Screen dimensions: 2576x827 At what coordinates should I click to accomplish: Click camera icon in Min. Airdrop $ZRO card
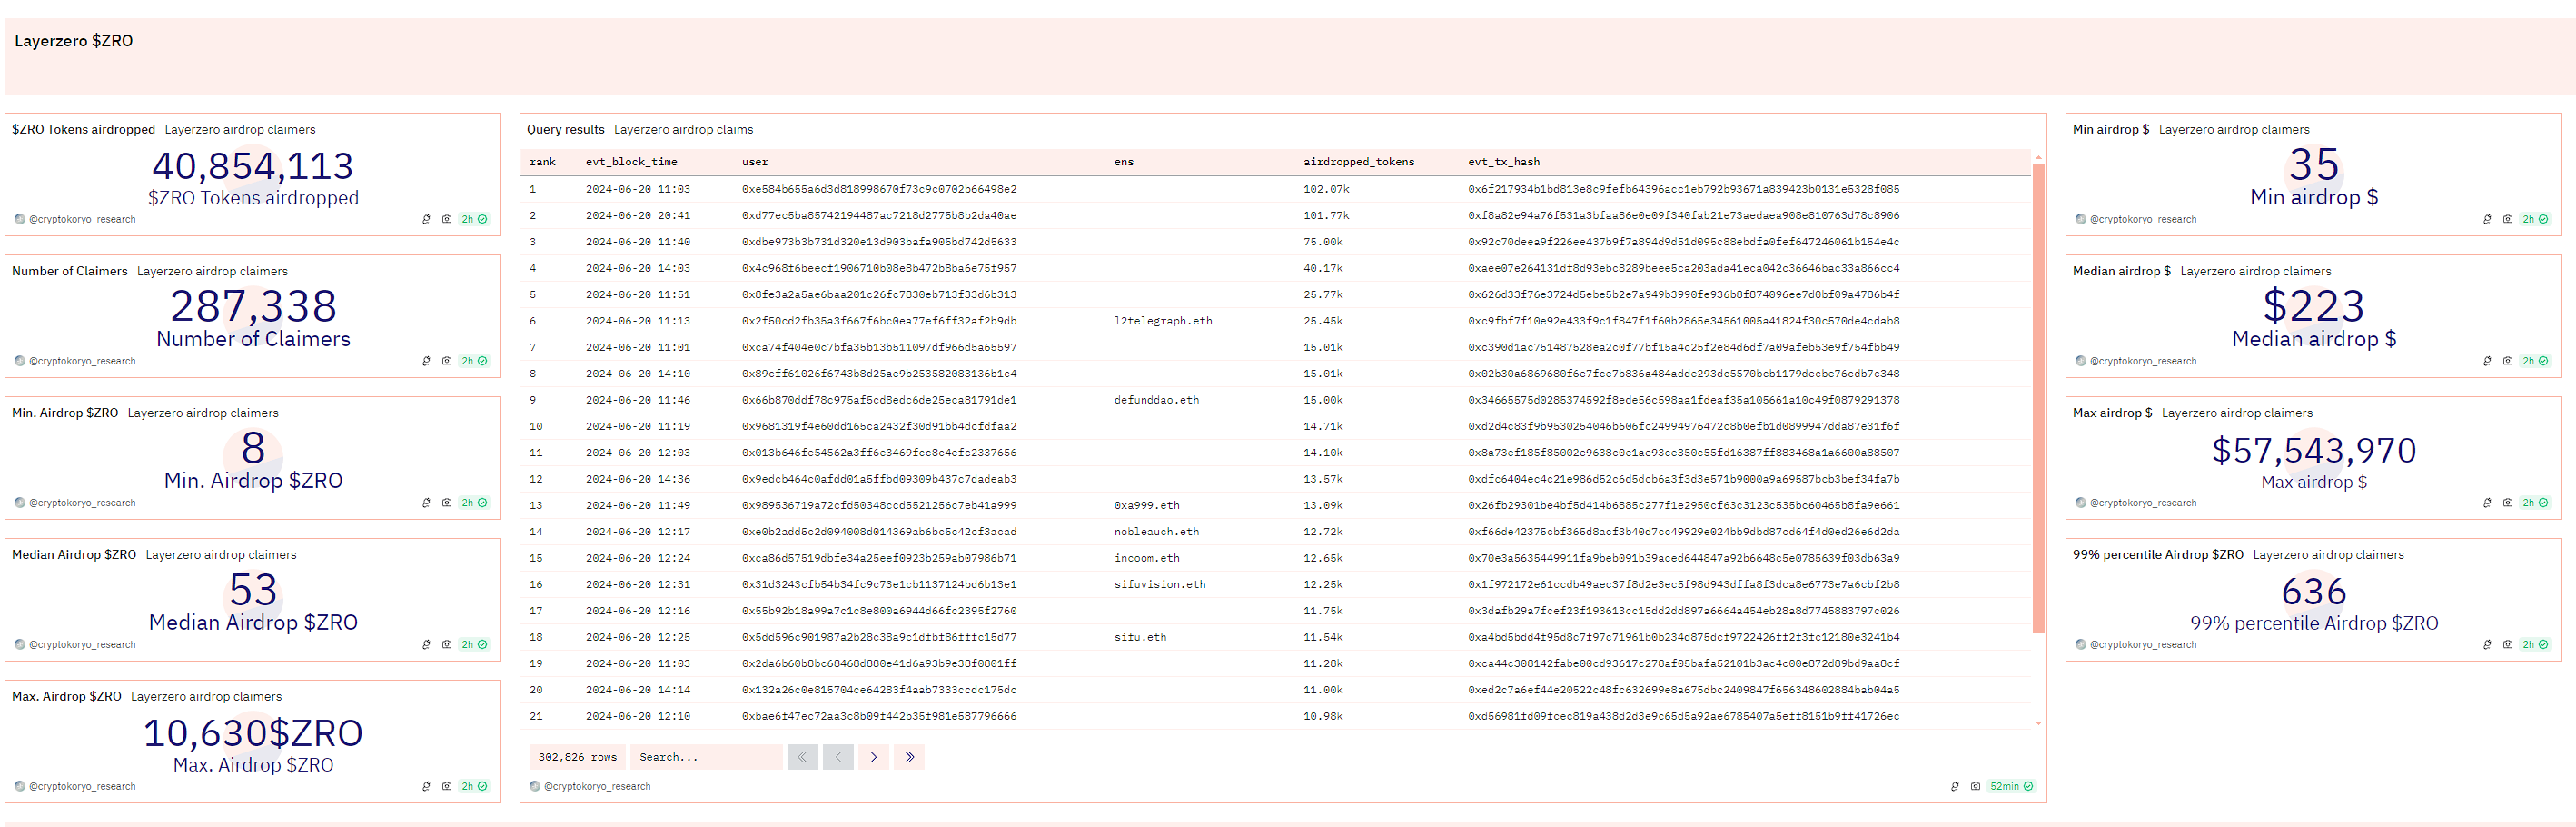(x=447, y=503)
